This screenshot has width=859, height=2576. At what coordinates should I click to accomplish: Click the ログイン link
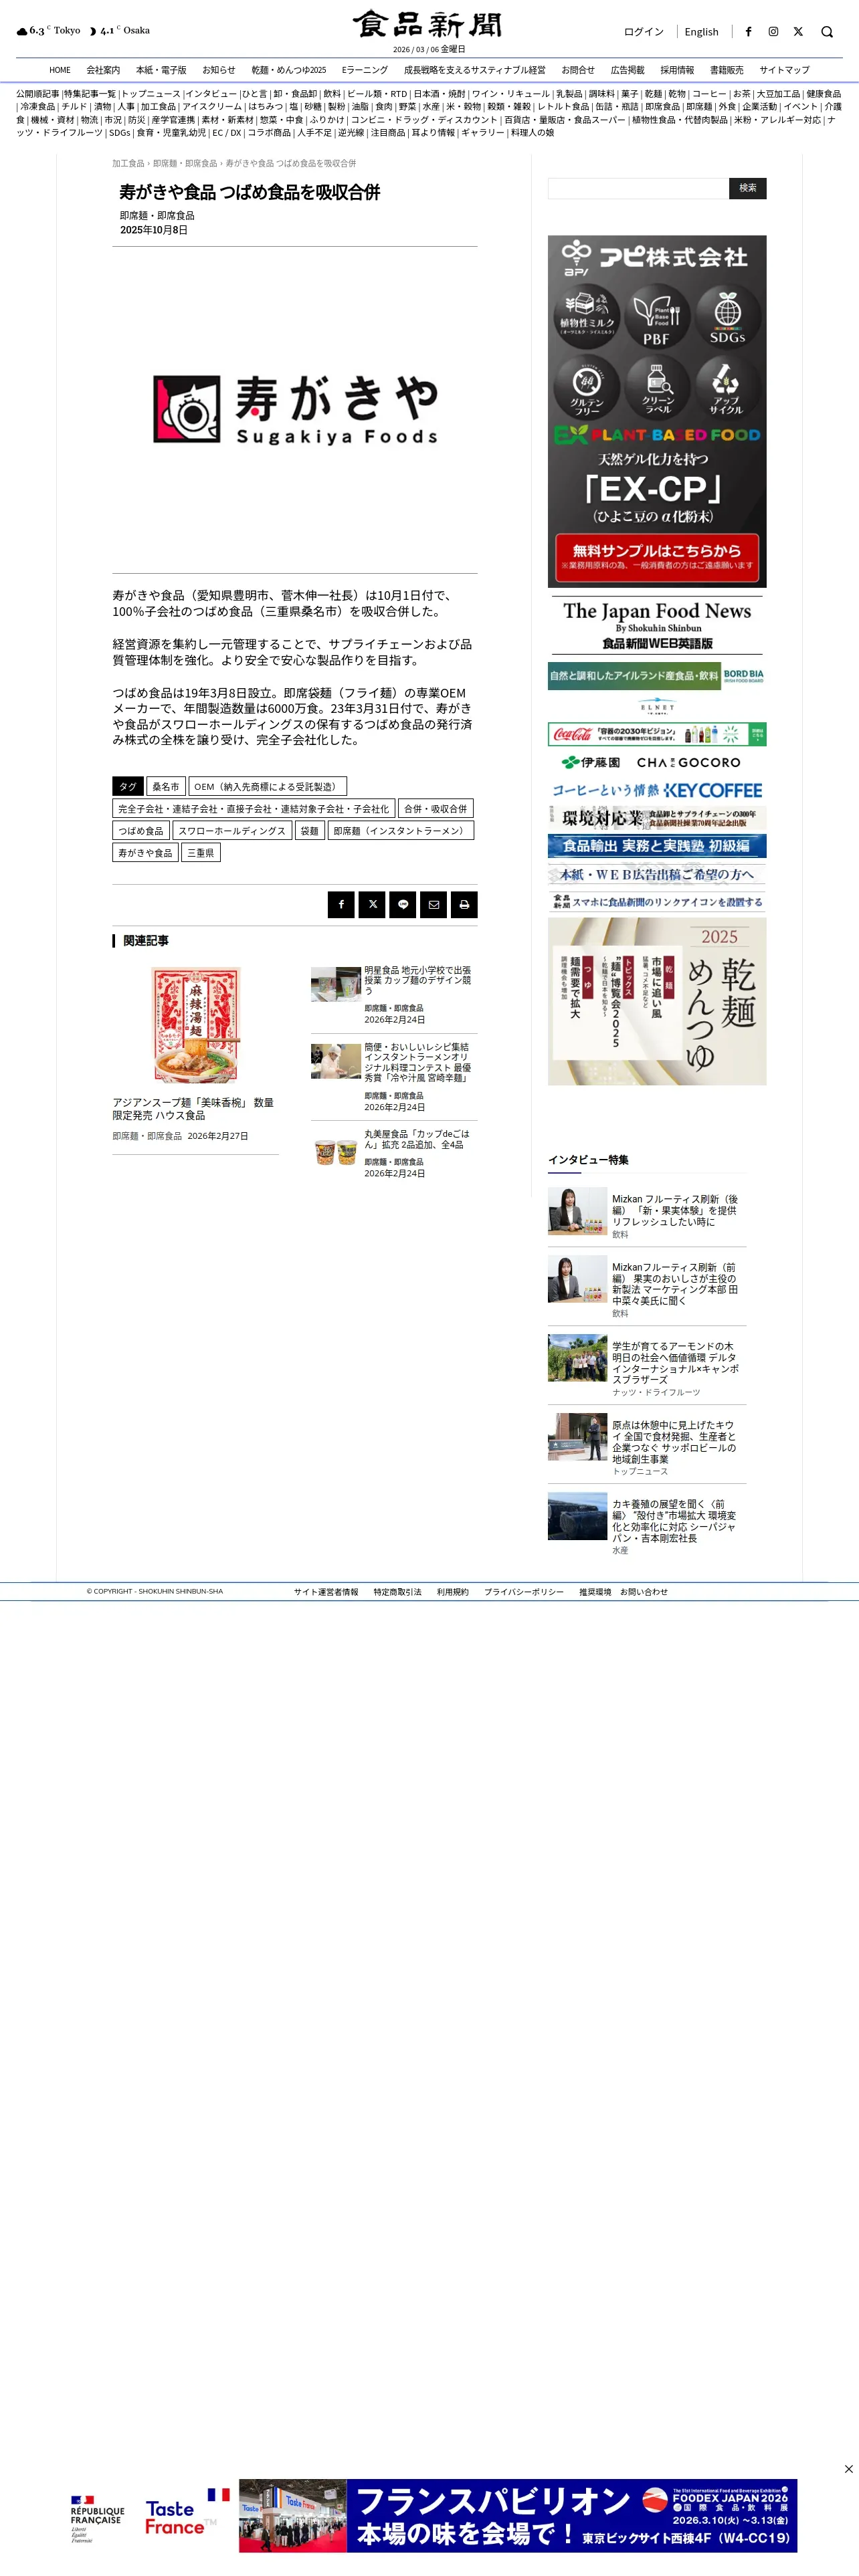coord(644,32)
